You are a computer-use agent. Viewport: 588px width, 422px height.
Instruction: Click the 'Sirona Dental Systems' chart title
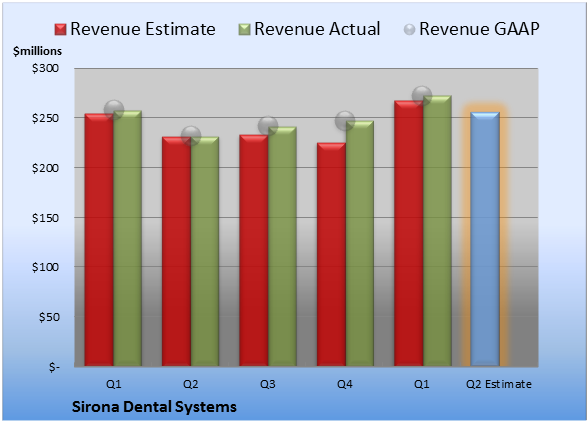(x=154, y=407)
